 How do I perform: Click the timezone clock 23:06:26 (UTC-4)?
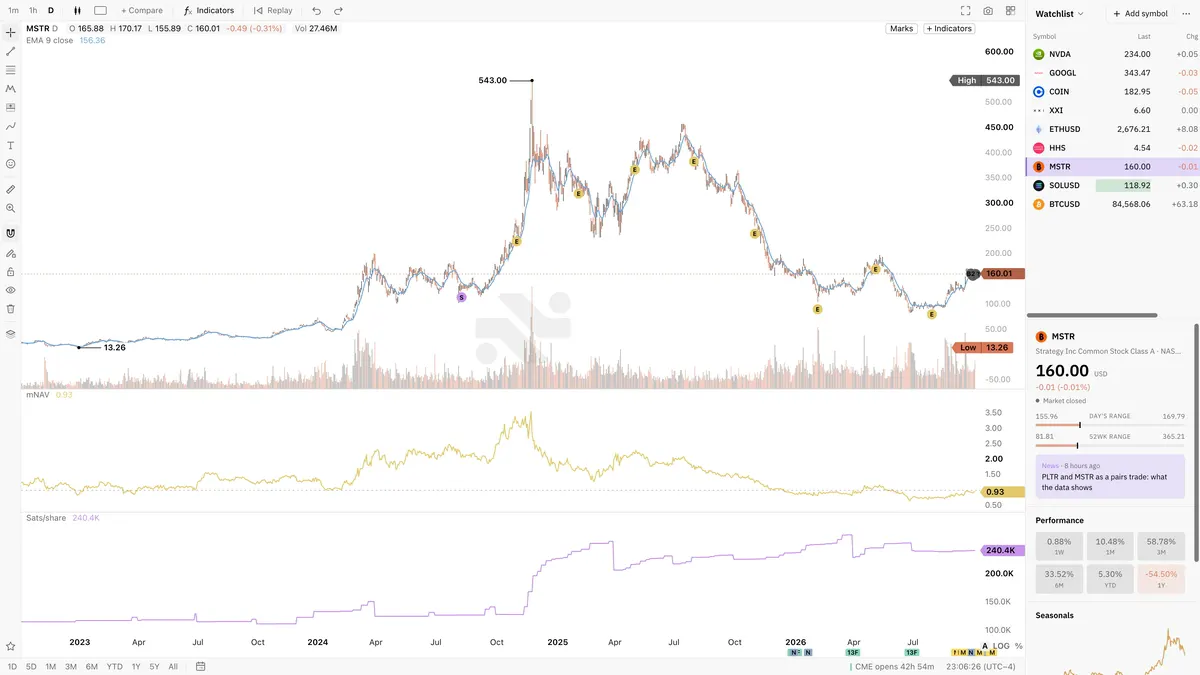click(983, 666)
